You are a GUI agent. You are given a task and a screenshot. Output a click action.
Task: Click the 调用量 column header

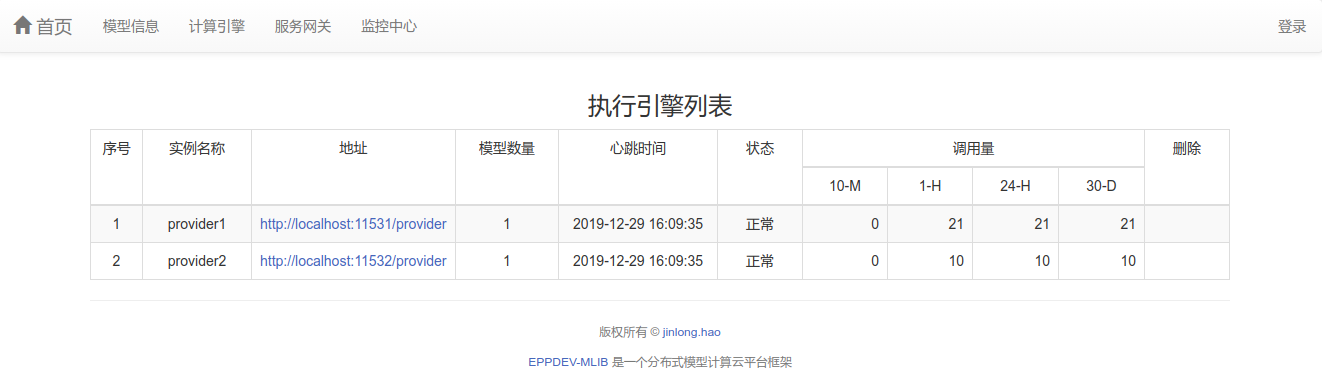[973, 148]
